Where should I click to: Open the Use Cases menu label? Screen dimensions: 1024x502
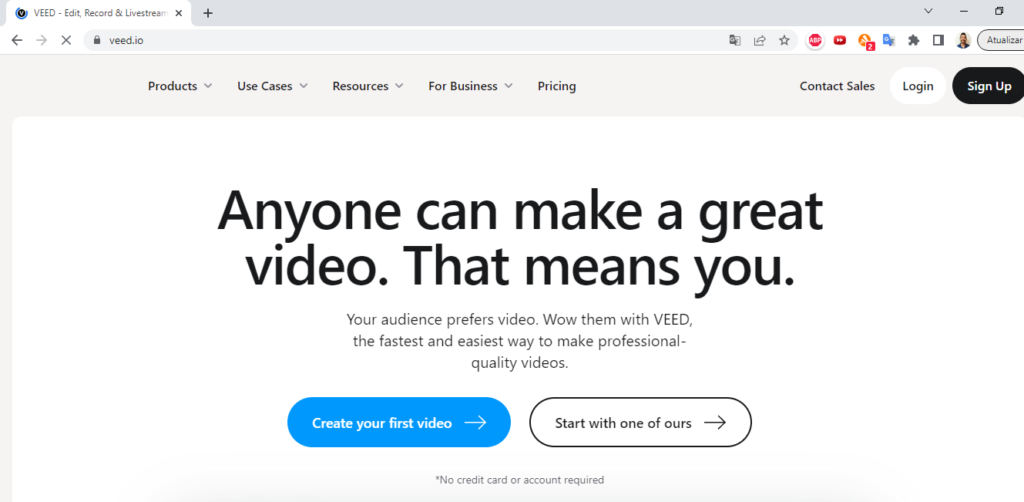coord(264,86)
